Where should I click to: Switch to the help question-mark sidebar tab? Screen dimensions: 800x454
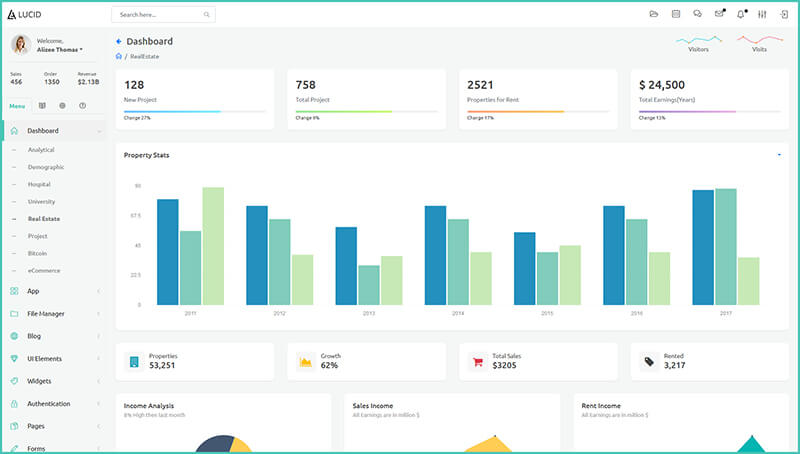82,105
